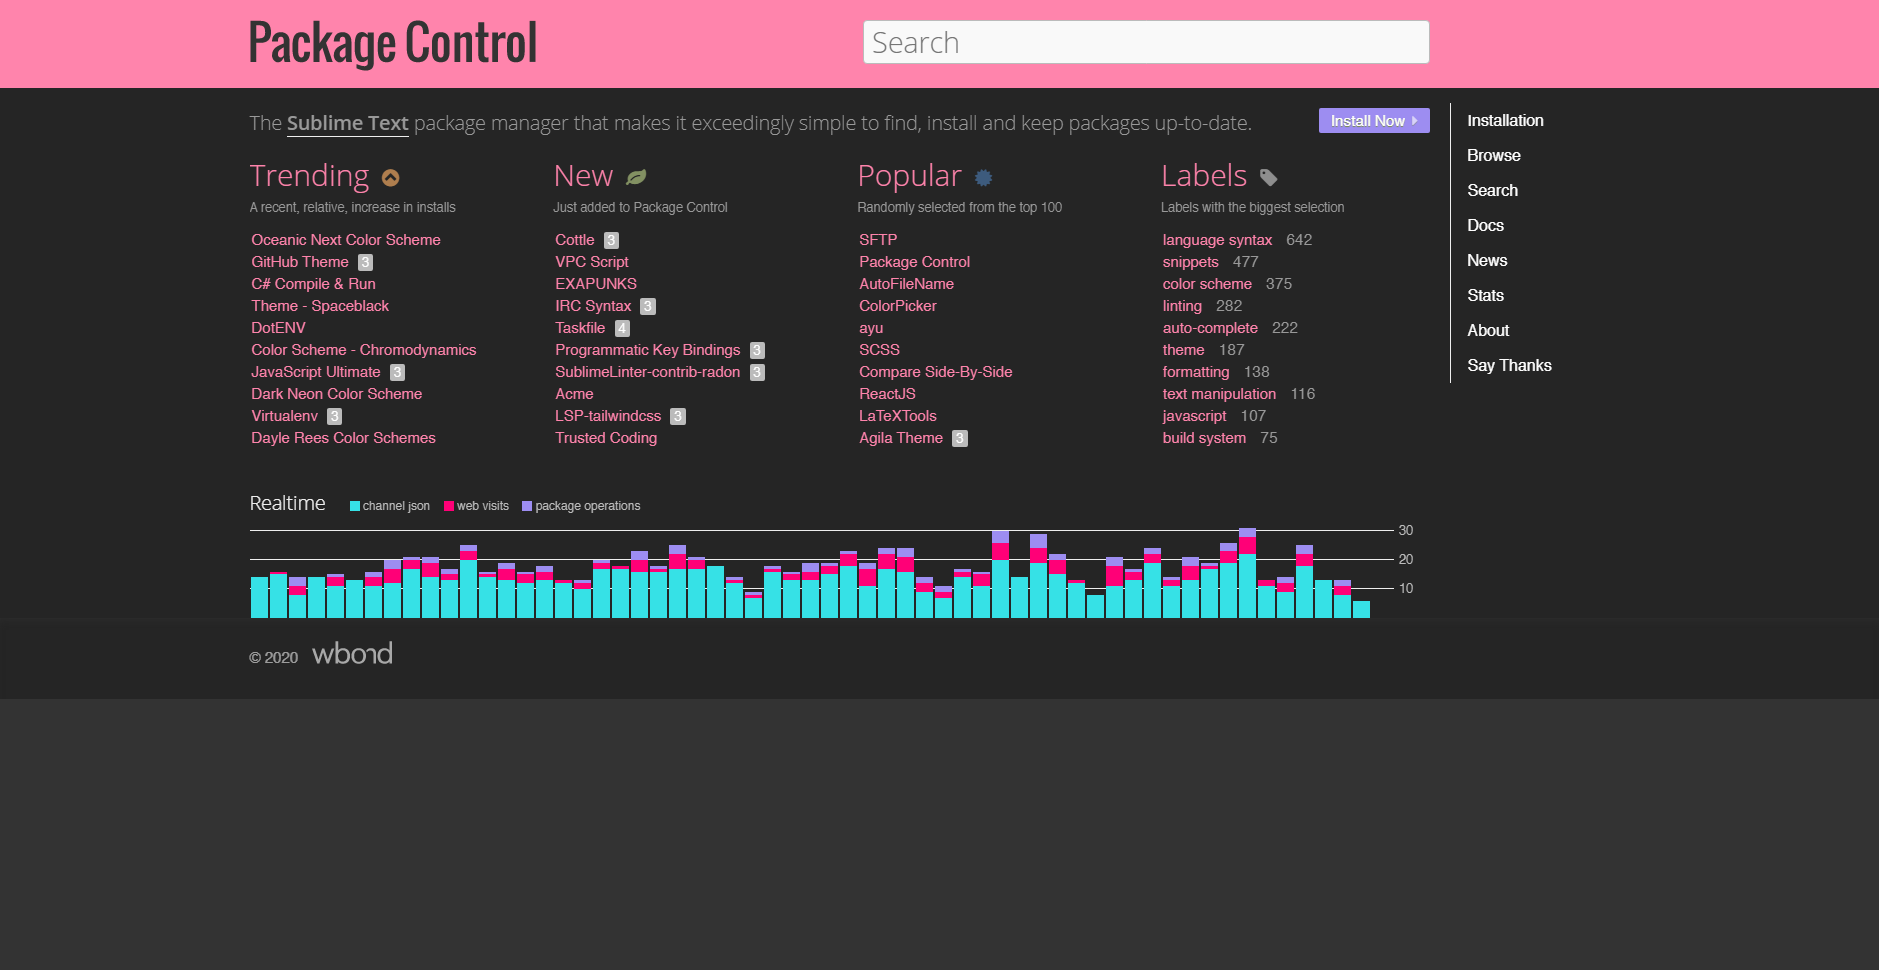The height and width of the screenshot is (970, 1879).
Task: Open the Virtualenv package
Action: (x=284, y=416)
